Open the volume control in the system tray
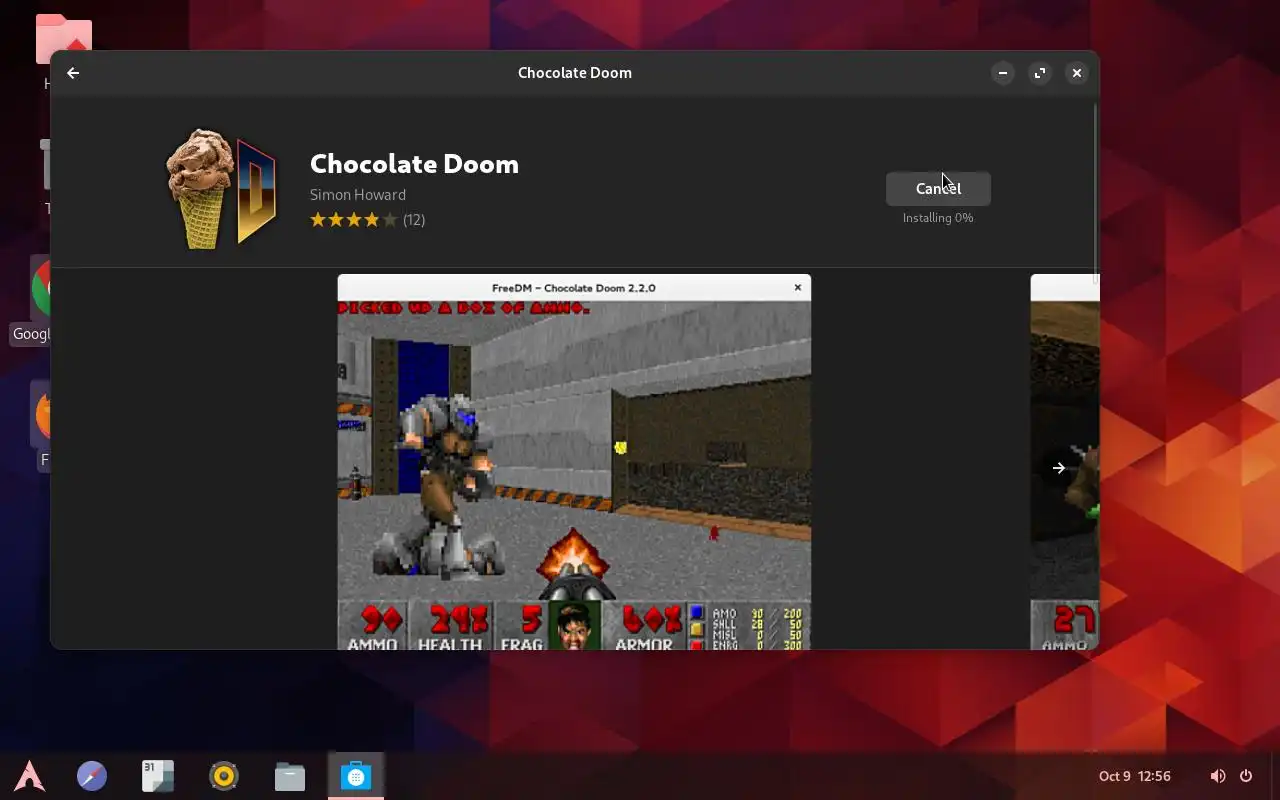This screenshot has height=800, width=1280. click(x=1217, y=776)
